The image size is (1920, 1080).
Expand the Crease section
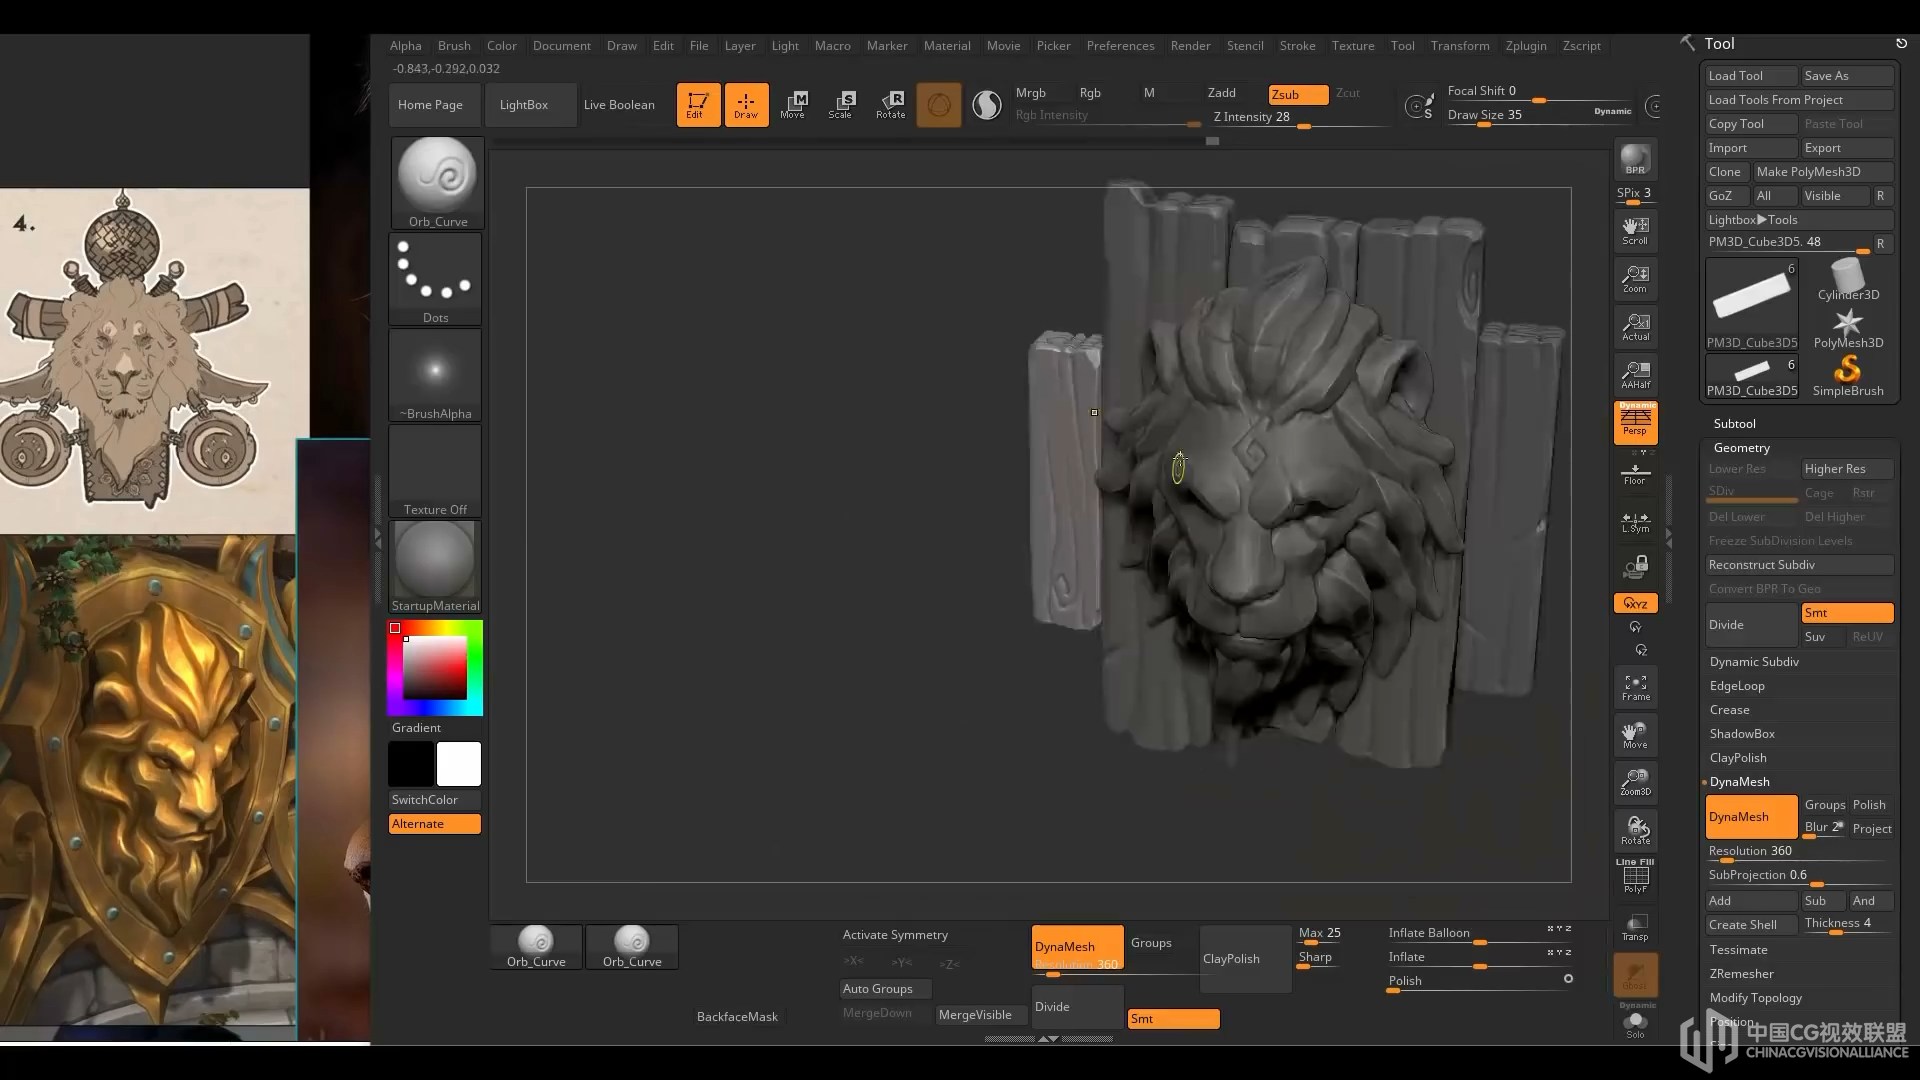click(x=1729, y=710)
